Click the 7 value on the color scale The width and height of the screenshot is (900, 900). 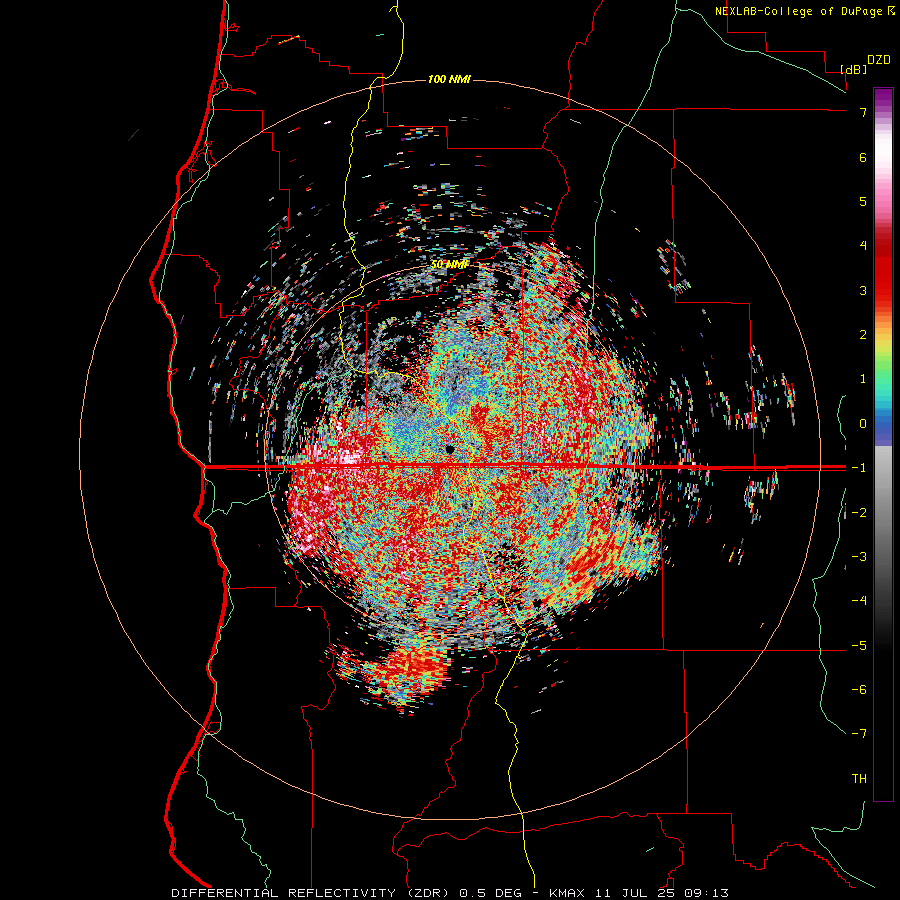(863, 112)
